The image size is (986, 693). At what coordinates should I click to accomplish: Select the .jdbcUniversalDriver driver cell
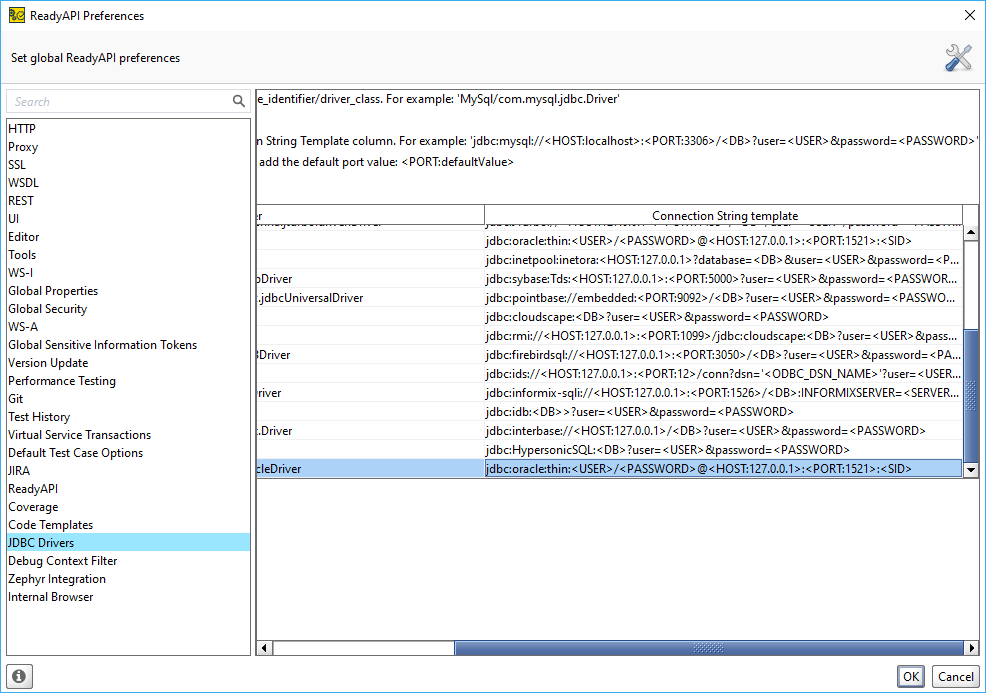(370, 297)
